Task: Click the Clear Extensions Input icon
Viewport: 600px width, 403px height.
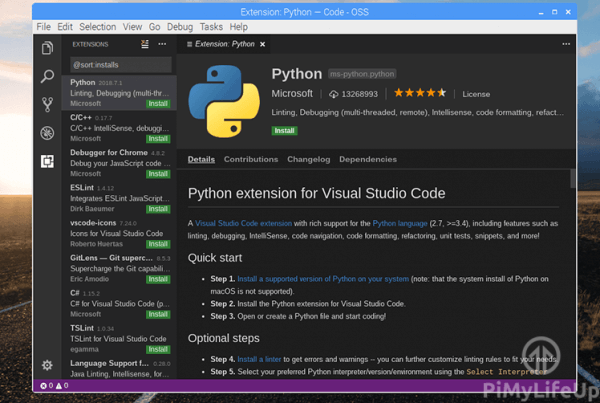Action: pyautogui.click(x=145, y=45)
